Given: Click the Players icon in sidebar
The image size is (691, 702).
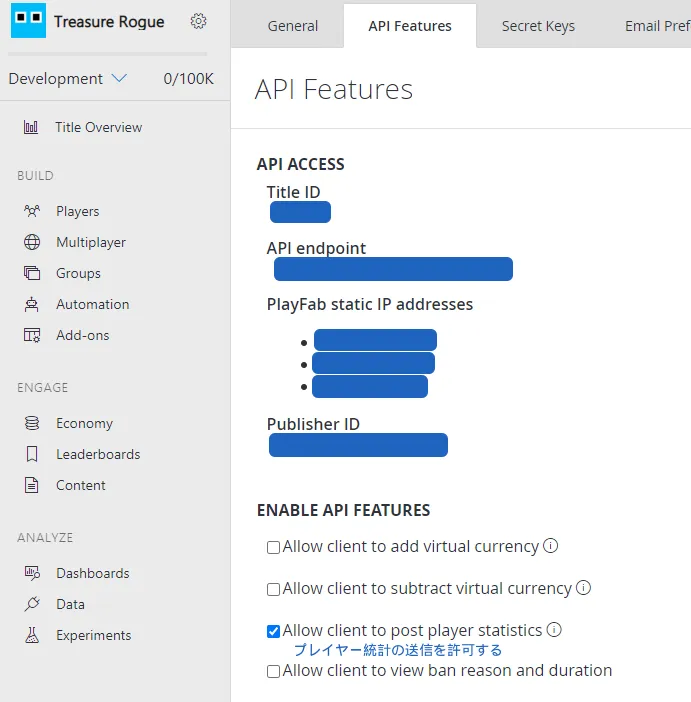Looking at the screenshot, I should click(x=32, y=211).
